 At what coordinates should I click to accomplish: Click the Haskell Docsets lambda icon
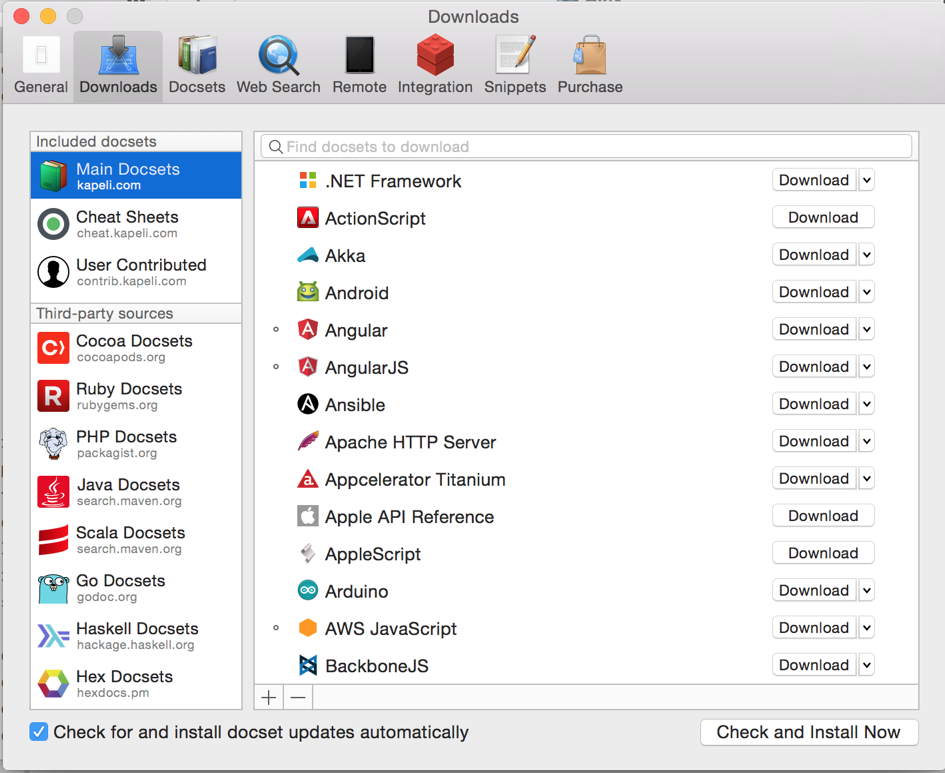[53, 636]
